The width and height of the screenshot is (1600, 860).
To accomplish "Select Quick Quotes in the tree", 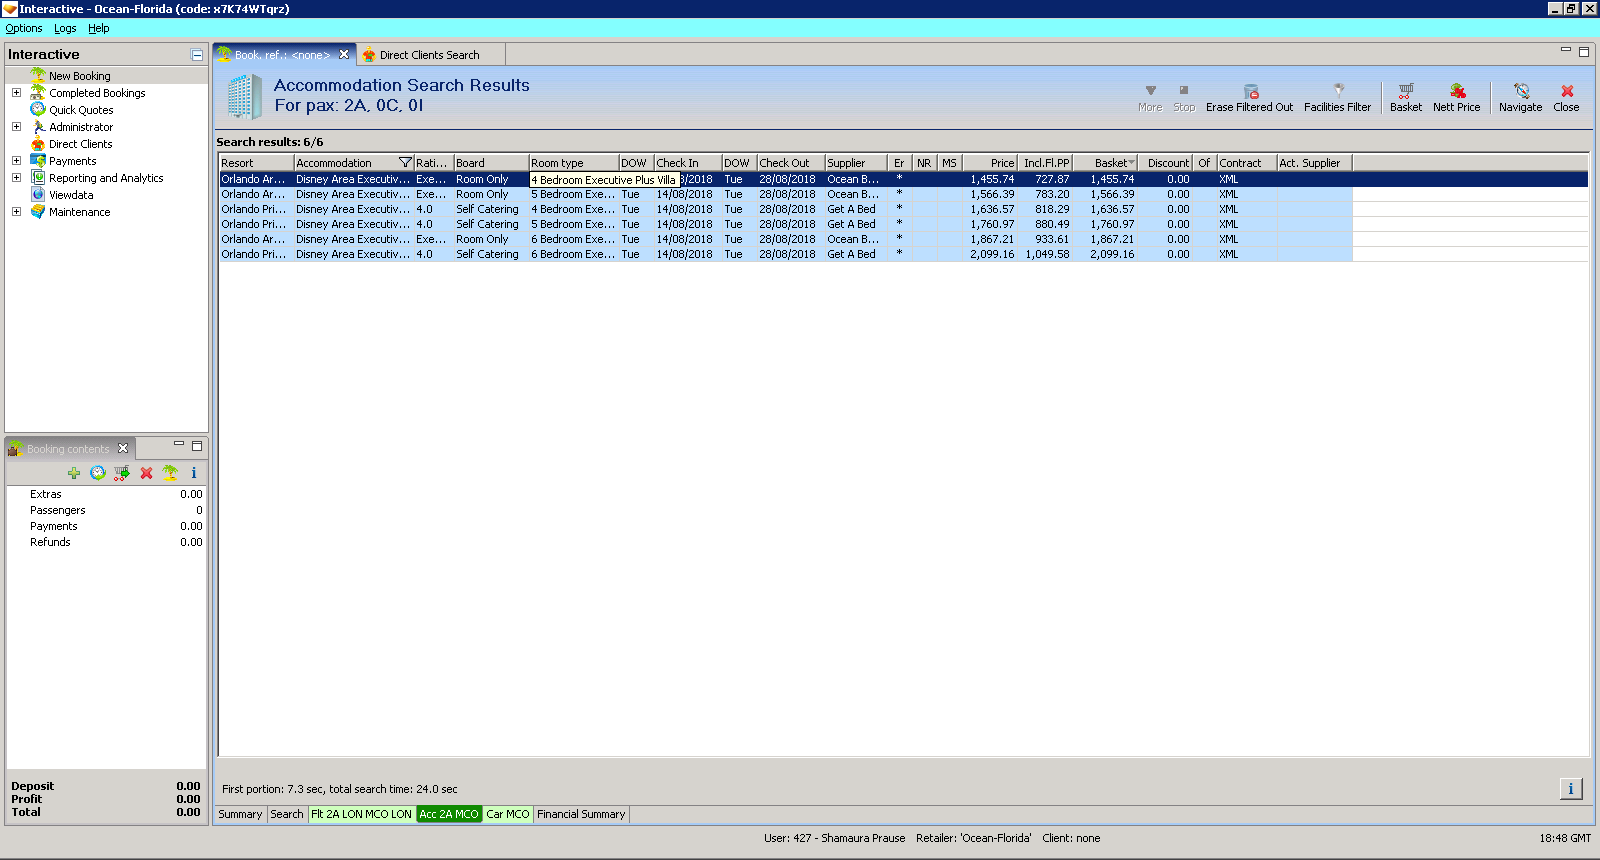I will pyautogui.click(x=81, y=110).
